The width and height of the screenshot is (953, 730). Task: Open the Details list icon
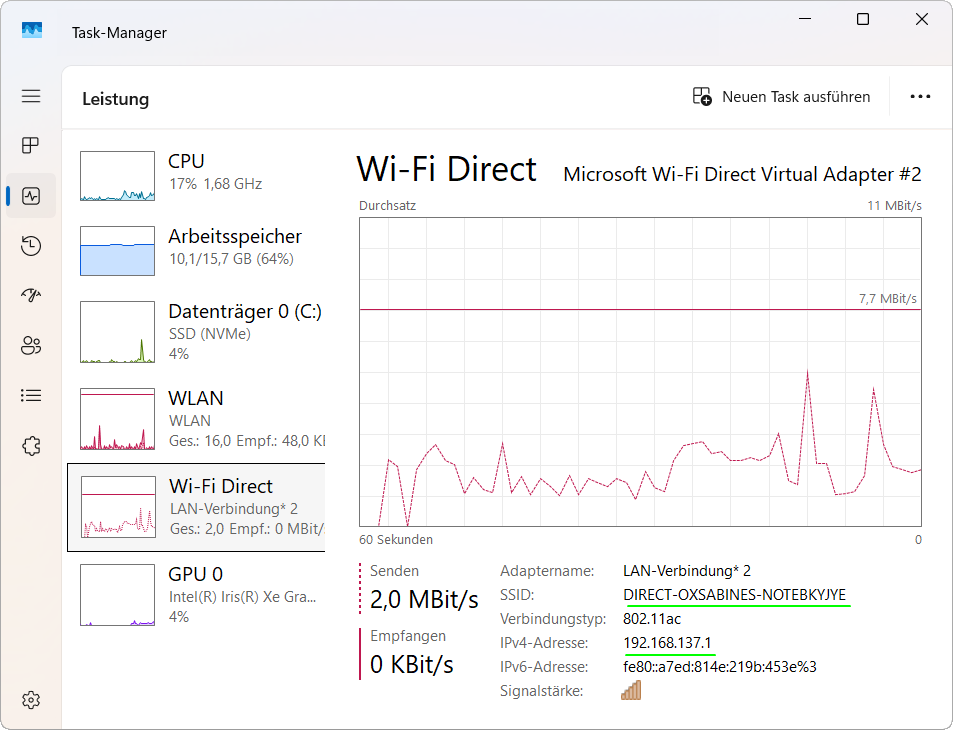(x=31, y=396)
